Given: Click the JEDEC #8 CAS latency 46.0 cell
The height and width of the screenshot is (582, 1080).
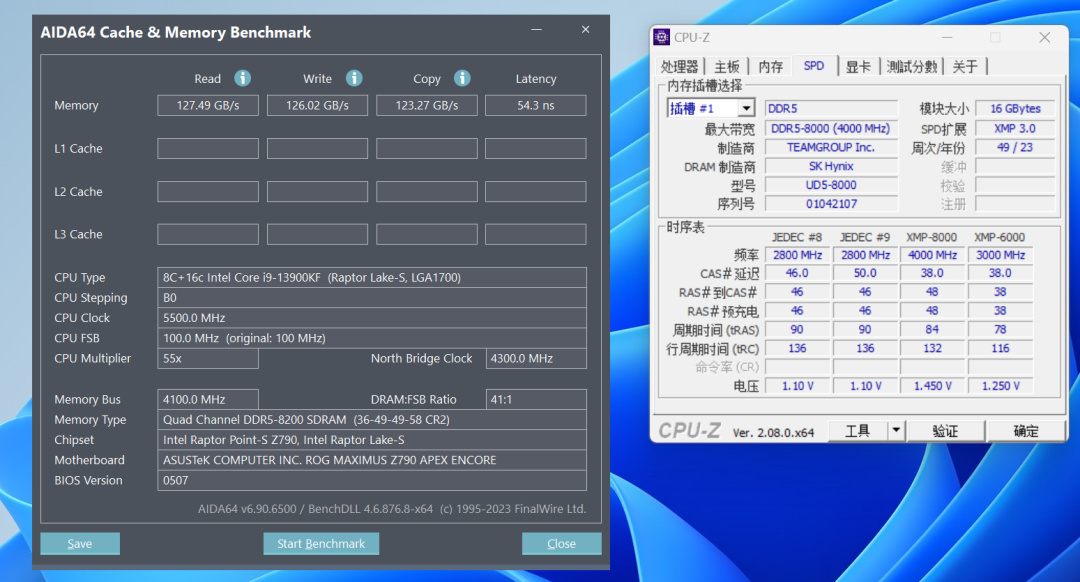Looking at the screenshot, I should 797,273.
